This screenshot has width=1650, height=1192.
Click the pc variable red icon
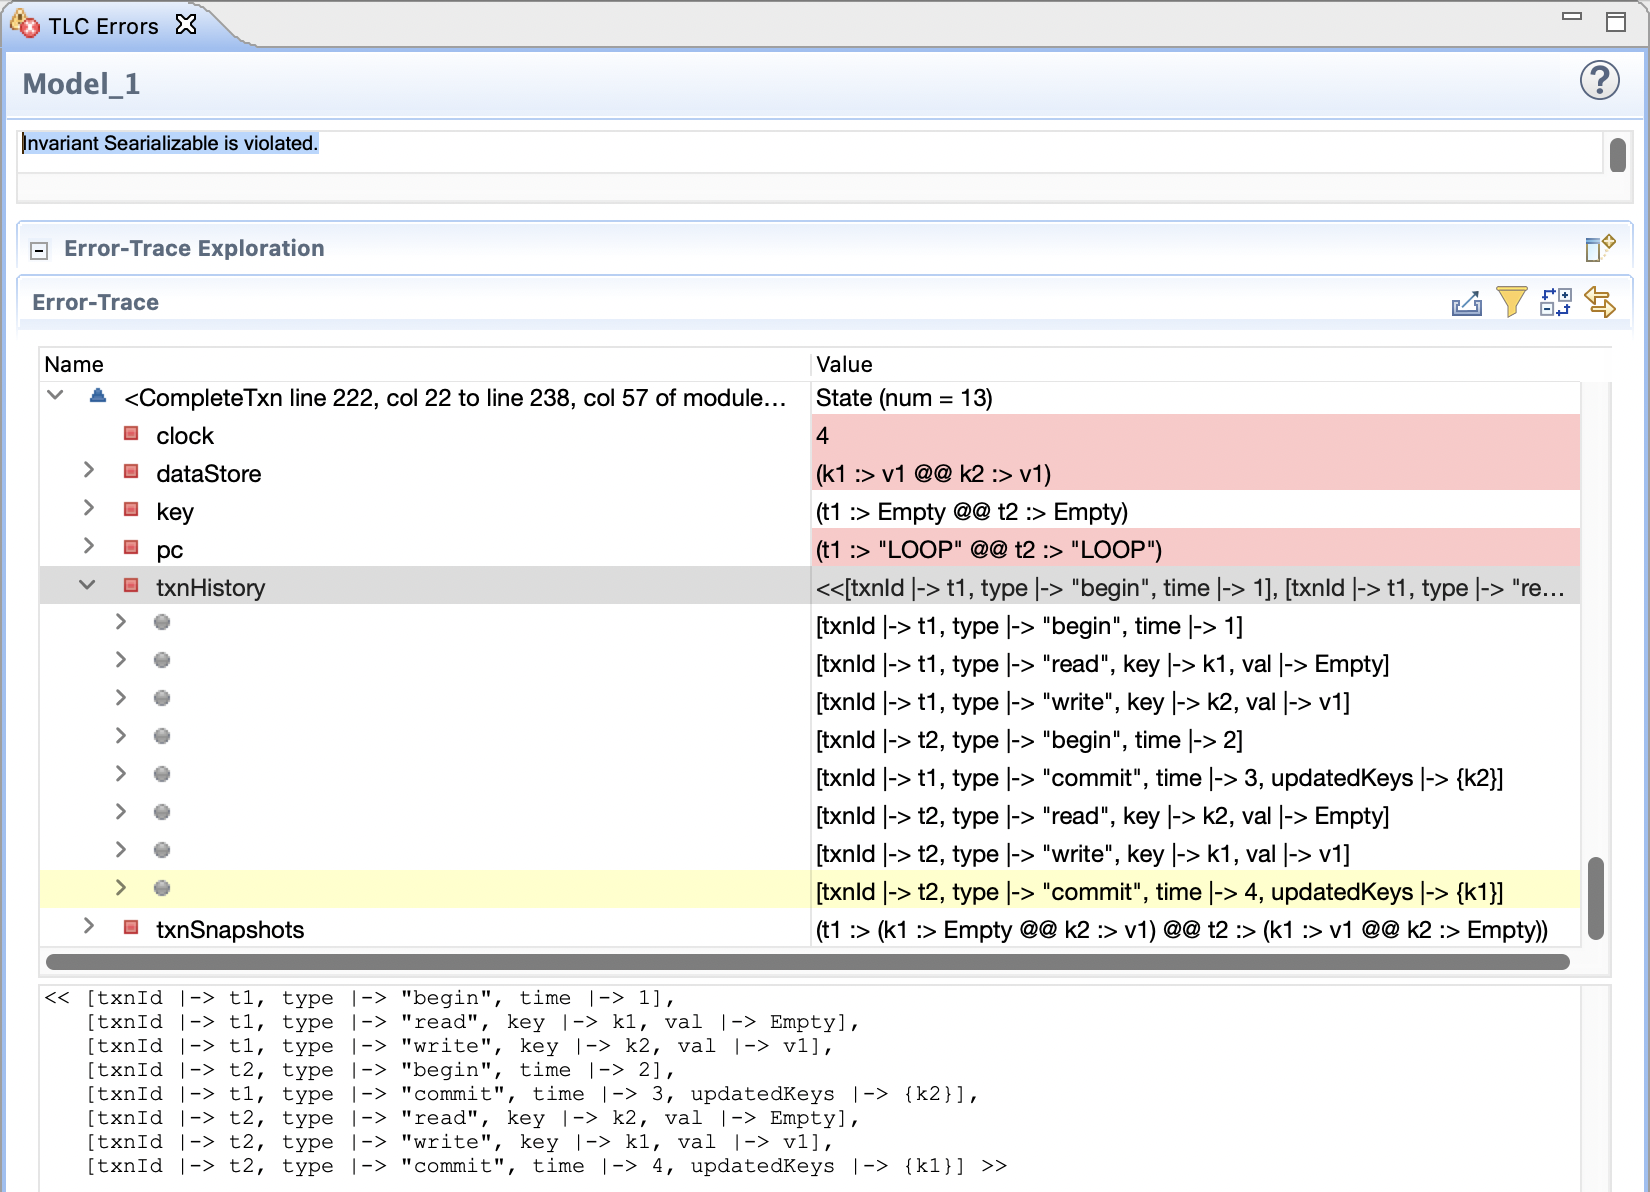coord(131,547)
